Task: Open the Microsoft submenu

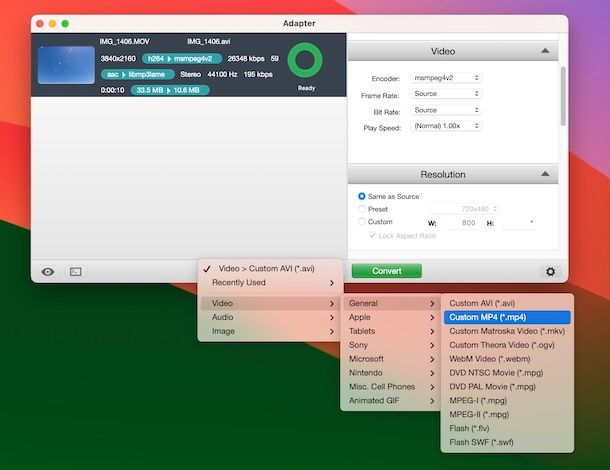Action: pos(391,359)
